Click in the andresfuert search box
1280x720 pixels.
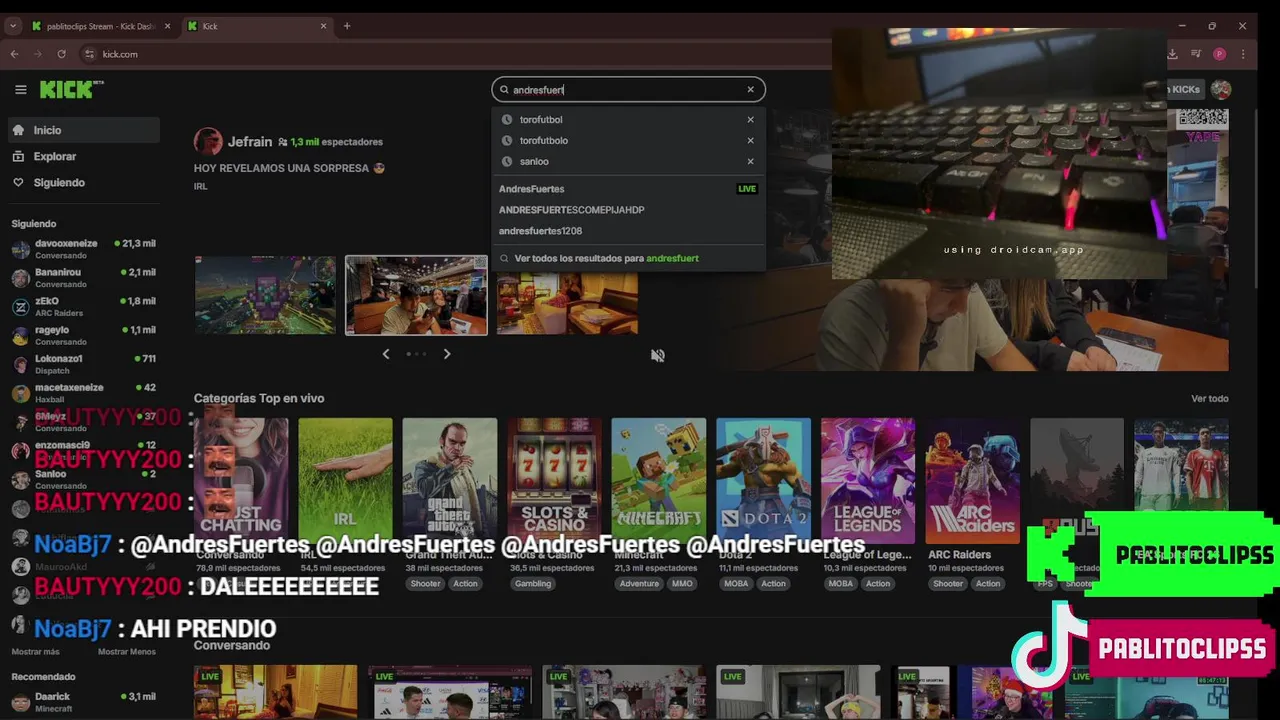pos(628,90)
